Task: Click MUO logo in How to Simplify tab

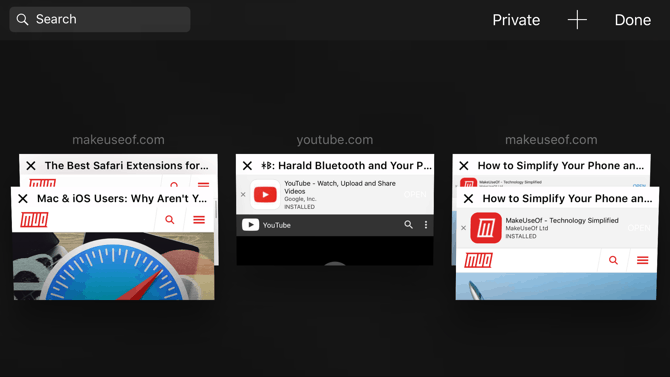Action: pos(479,260)
